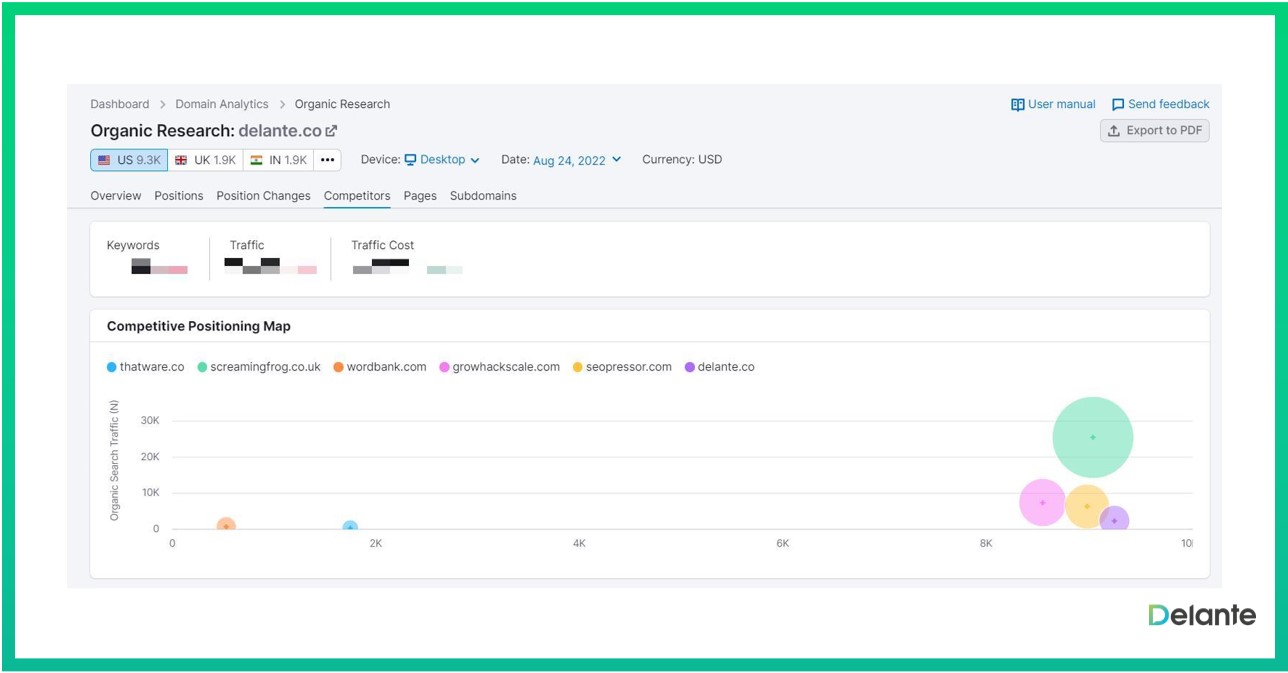The image size is (1288, 673).
Task: Open Domain Analytics breadcrumb
Action: click(x=222, y=104)
